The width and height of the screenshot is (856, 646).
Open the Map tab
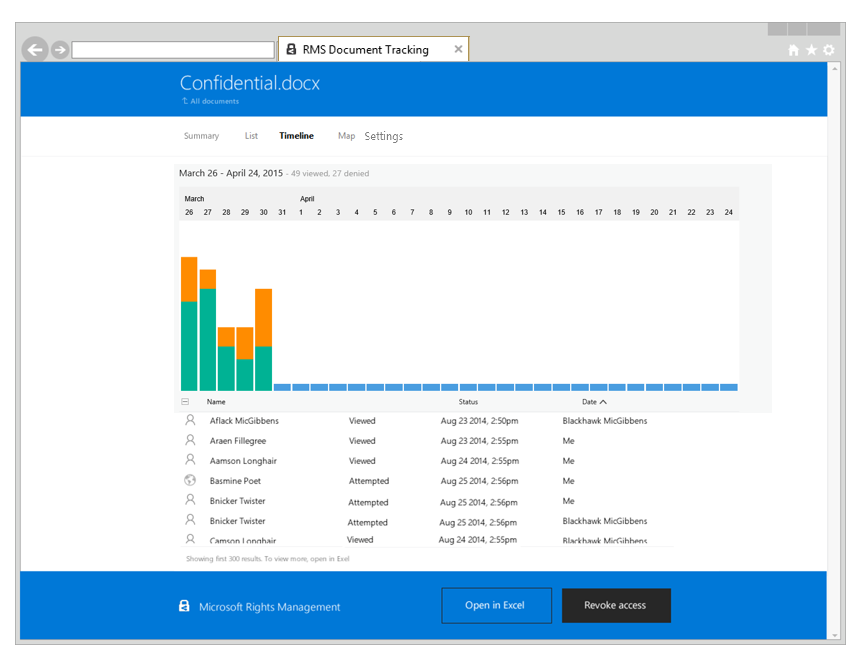(x=346, y=135)
